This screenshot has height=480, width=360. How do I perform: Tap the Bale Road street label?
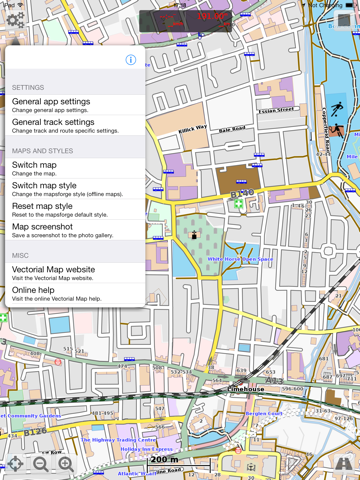[x=232, y=129]
